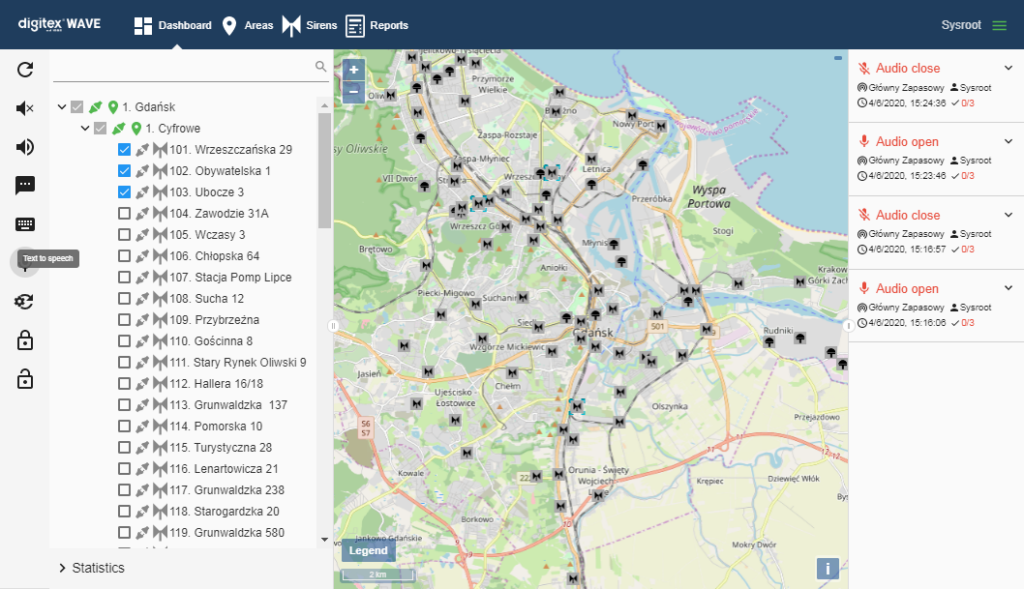The height and width of the screenshot is (589, 1024).
Task: Expand the Audio close event at 15:16:57
Action: coord(1008,215)
